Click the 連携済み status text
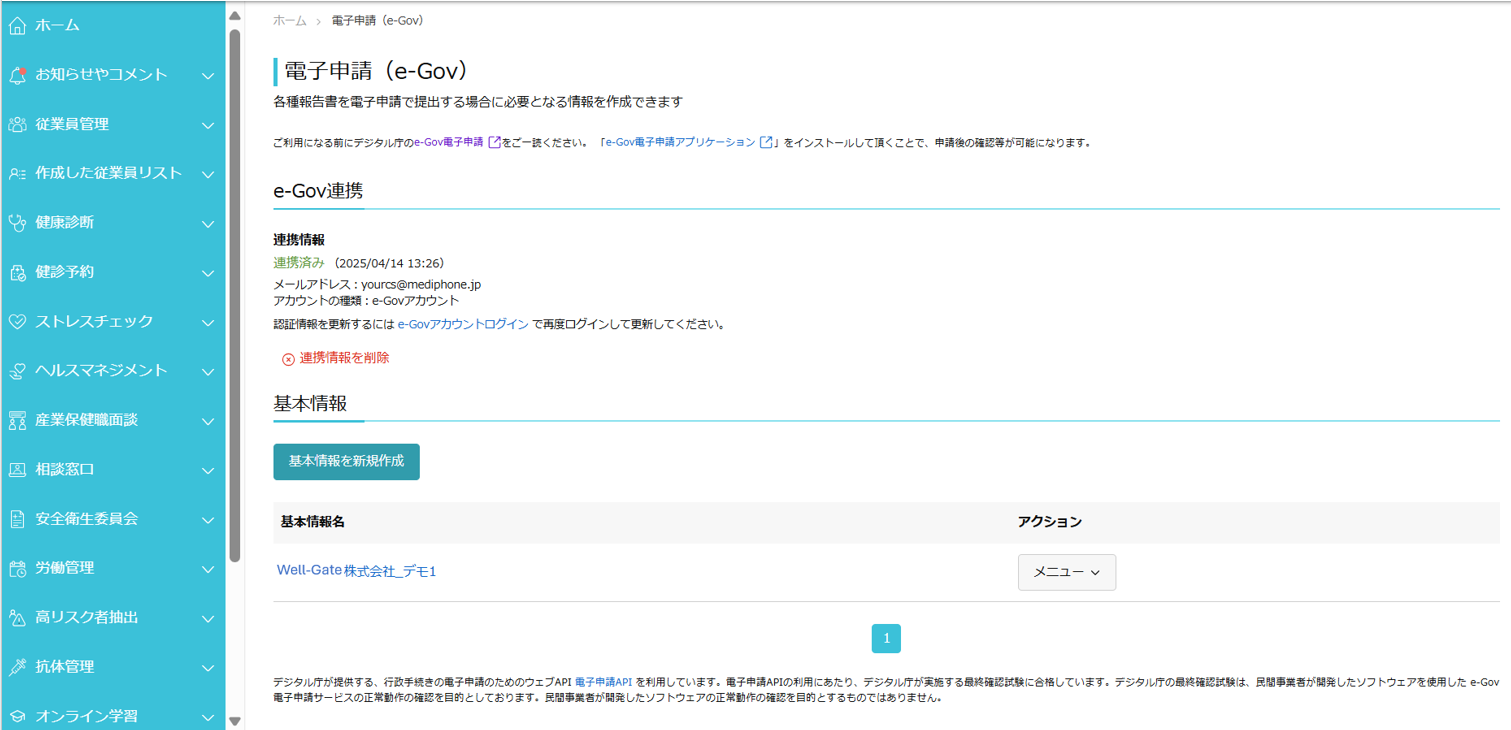Image resolution: width=1511 pixels, height=730 pixels. 299,263
